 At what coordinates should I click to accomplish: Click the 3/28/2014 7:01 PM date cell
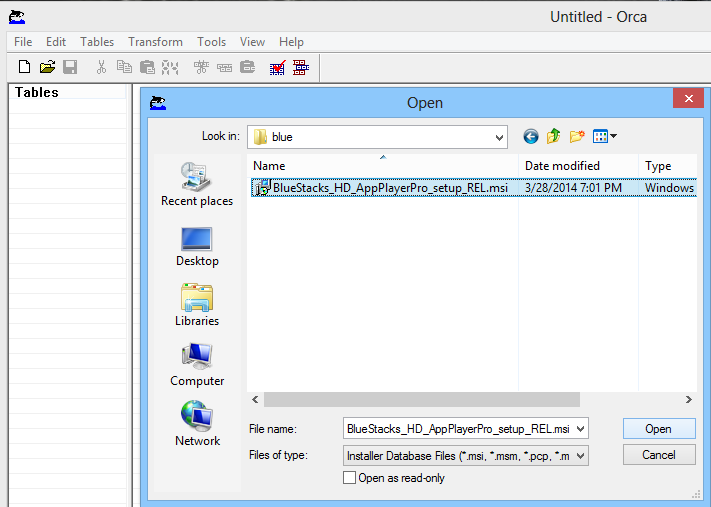coord(573,188)
